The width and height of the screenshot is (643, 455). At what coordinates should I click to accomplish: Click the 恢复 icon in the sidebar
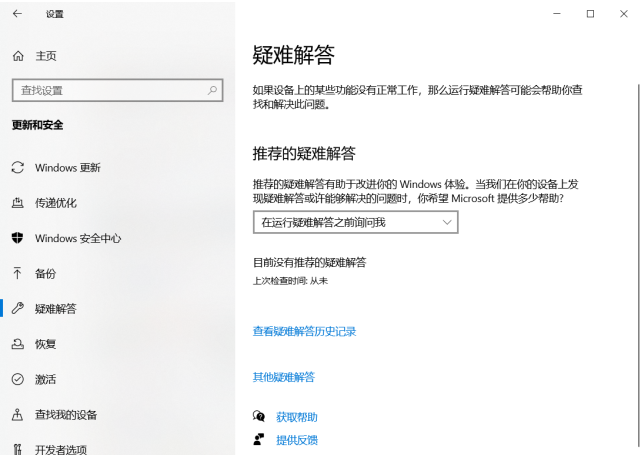tap(18, 344)
